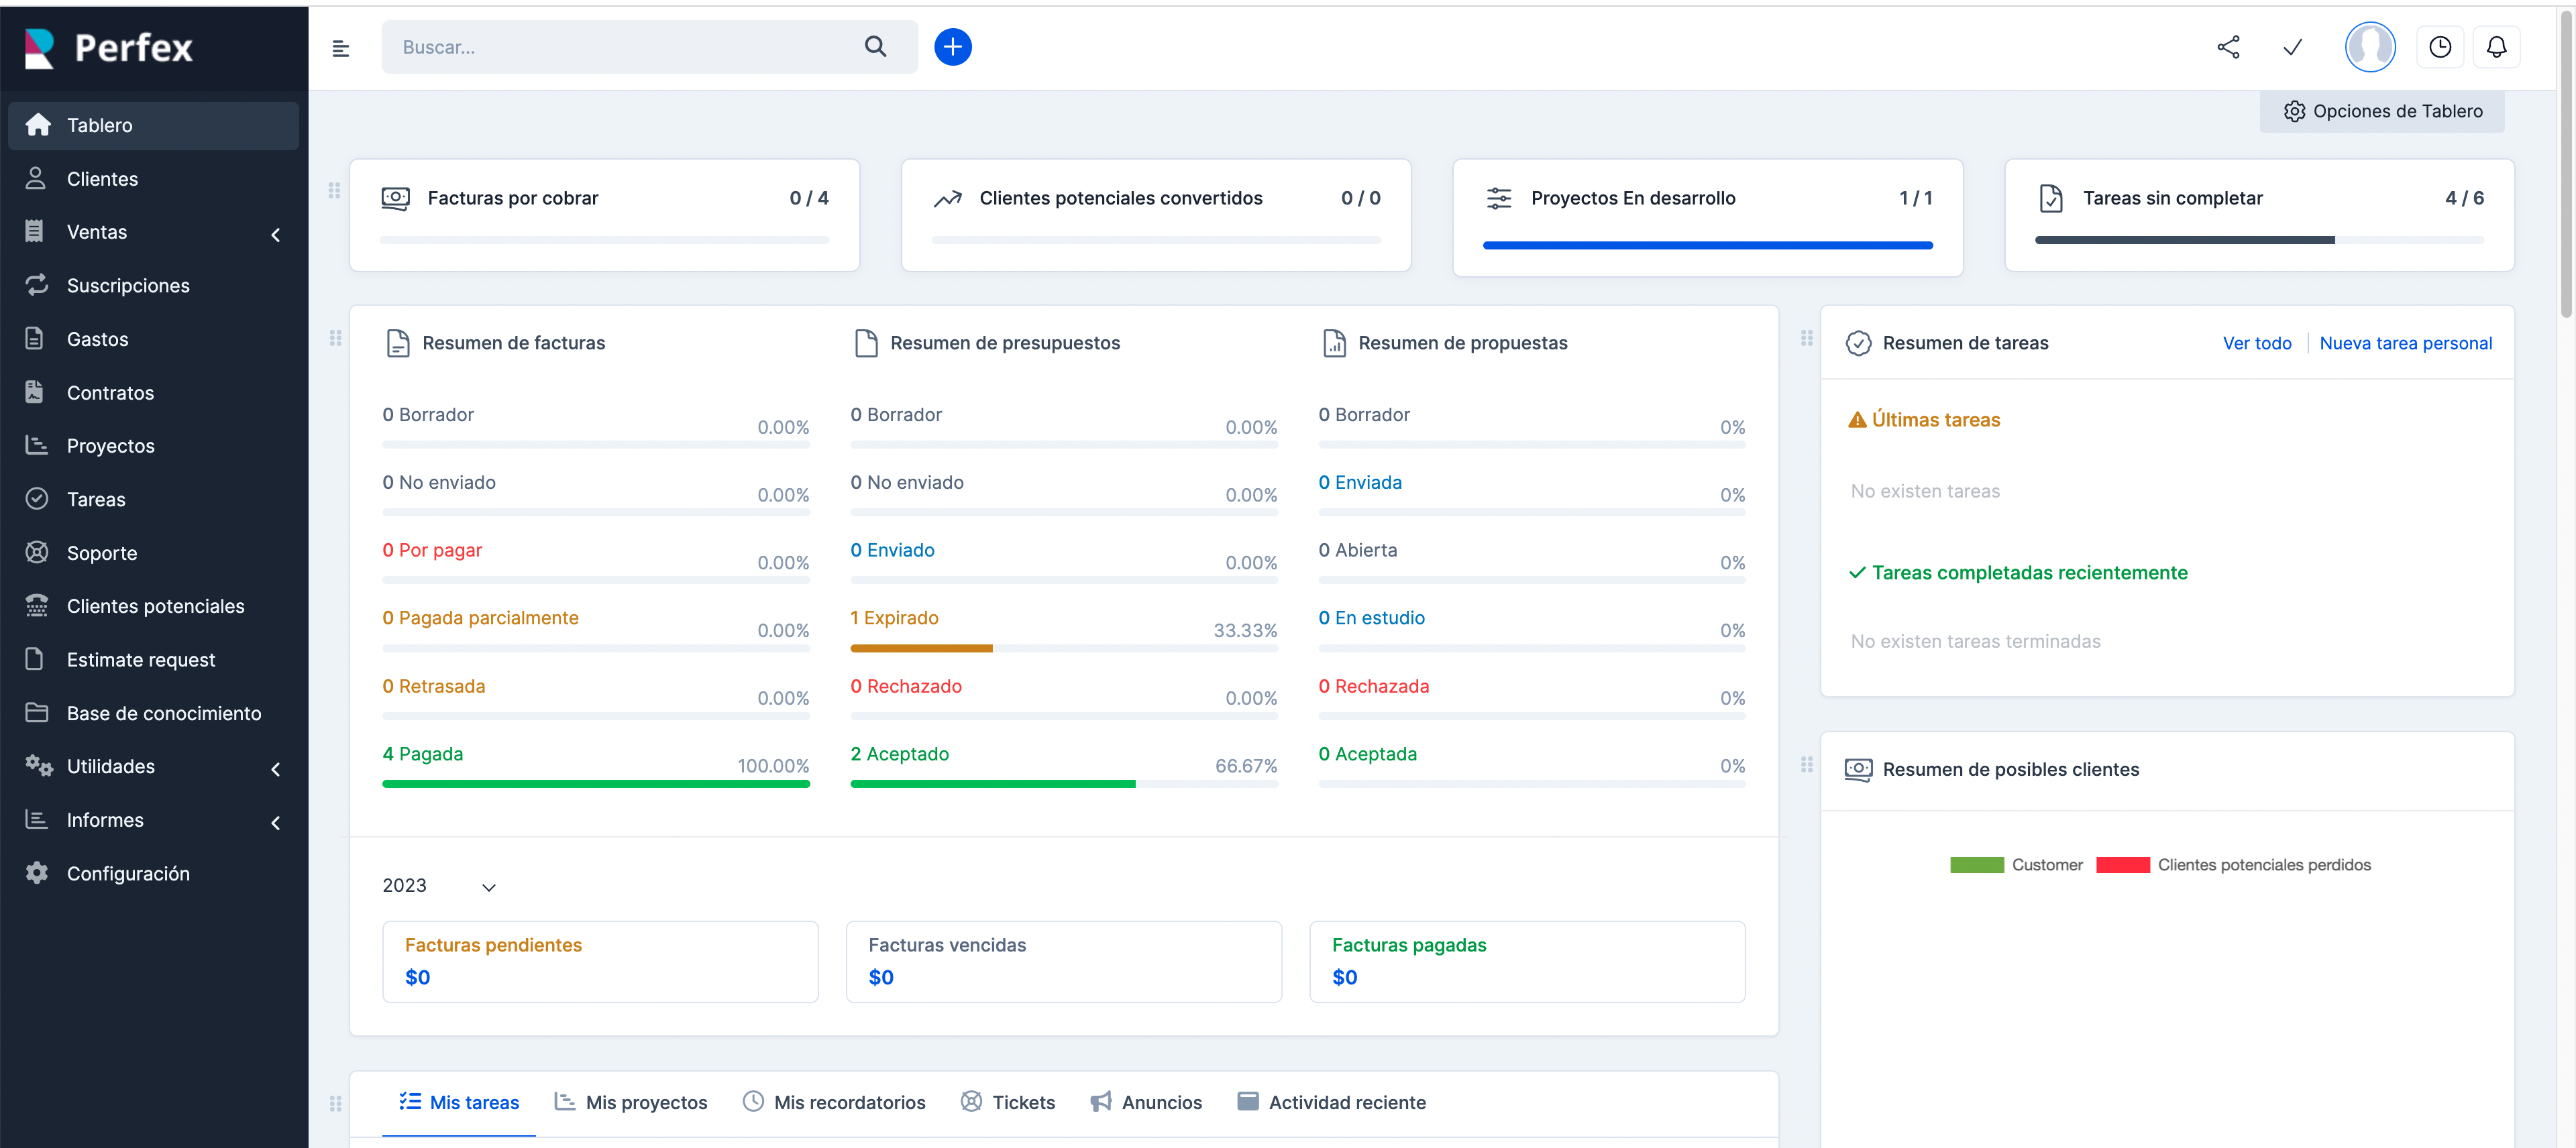Click the checkmark todo icon
This screenshot has width=2576, height=1148.
(2292, 47)
